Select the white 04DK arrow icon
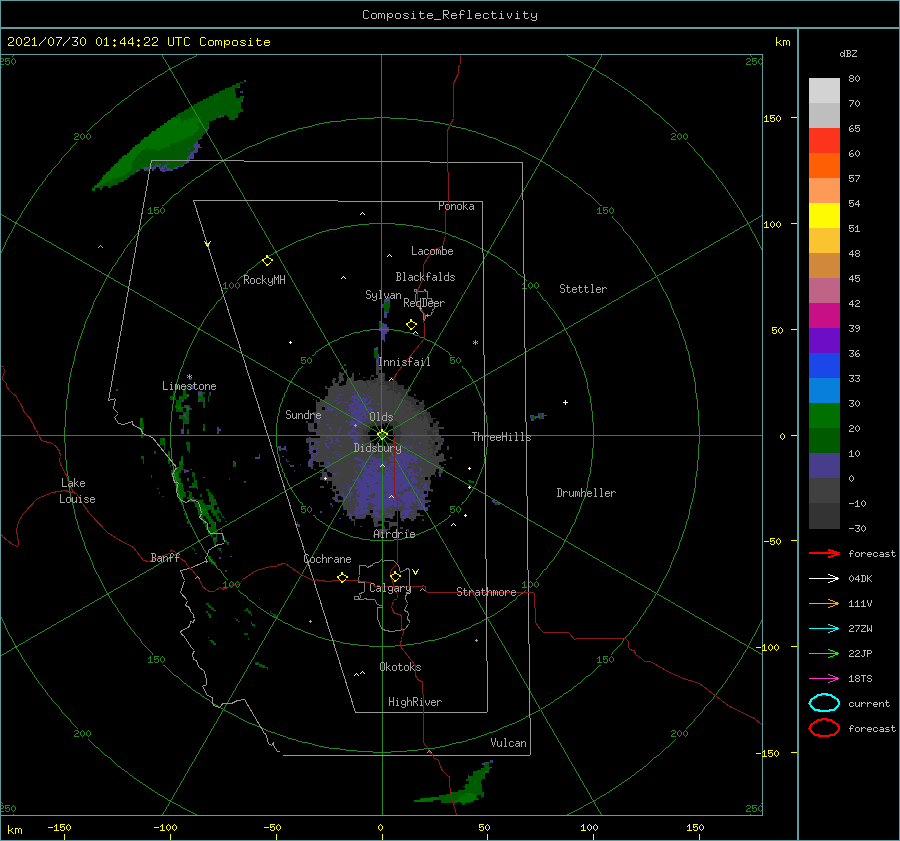Viewport: 900px width, 841px height. 824,578
